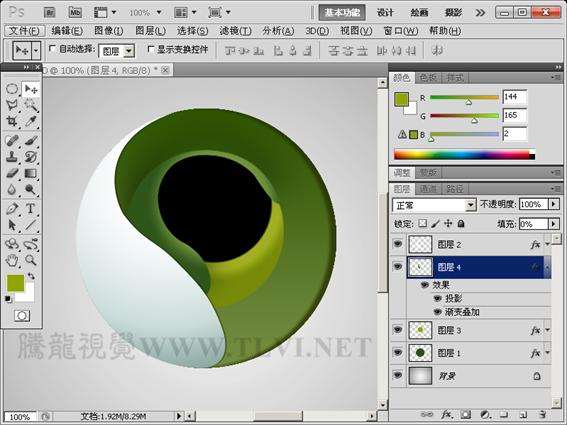Add a layer mask at panel bottom
Image resolution: width=567 pixels, height=425 pixels.
(x=466, y=414)
